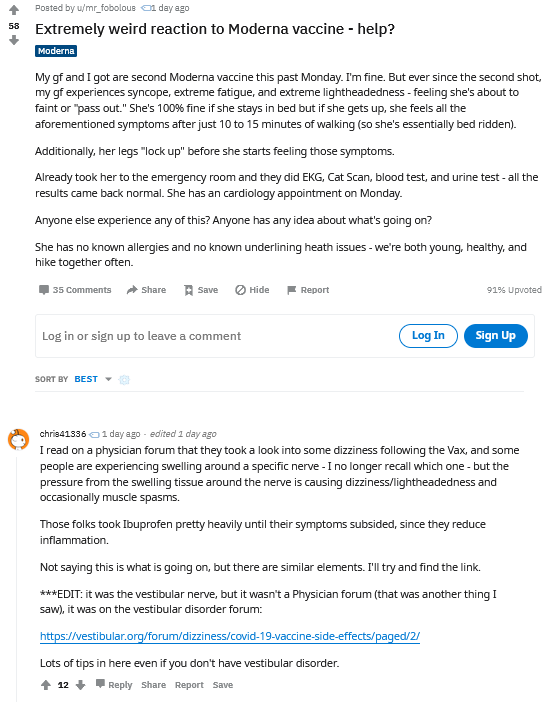Click the gear icon next to sort
This screenshot has height=702, width=554.
[x=124, y=380]
